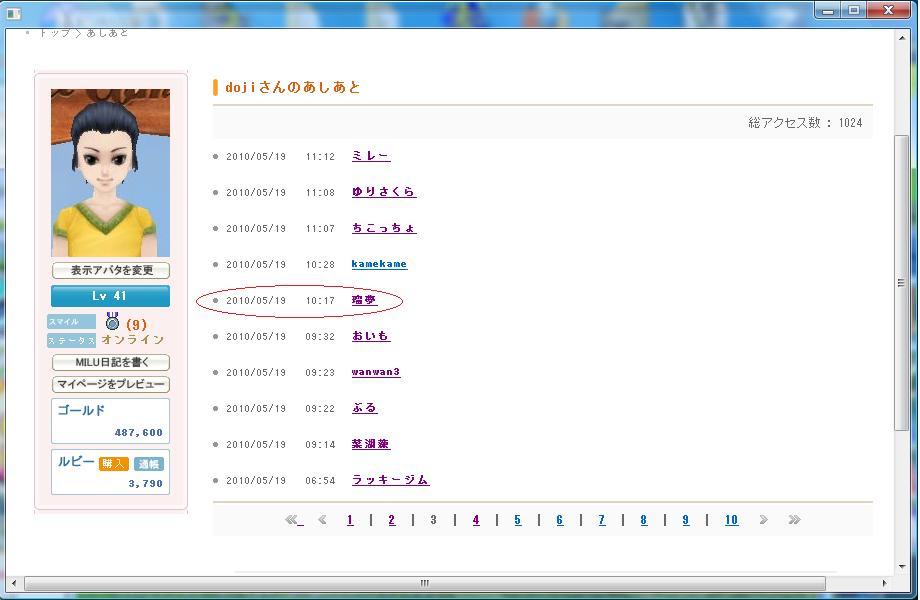Open the ミレー visitor profile link

[370, 156]
